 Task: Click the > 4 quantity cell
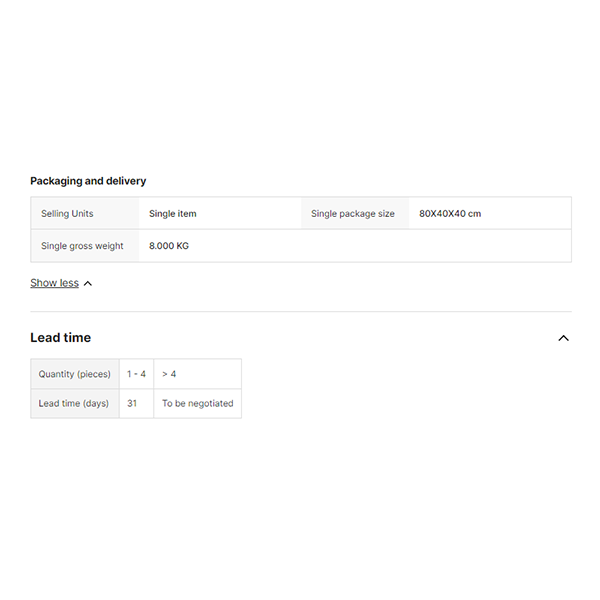169,374
